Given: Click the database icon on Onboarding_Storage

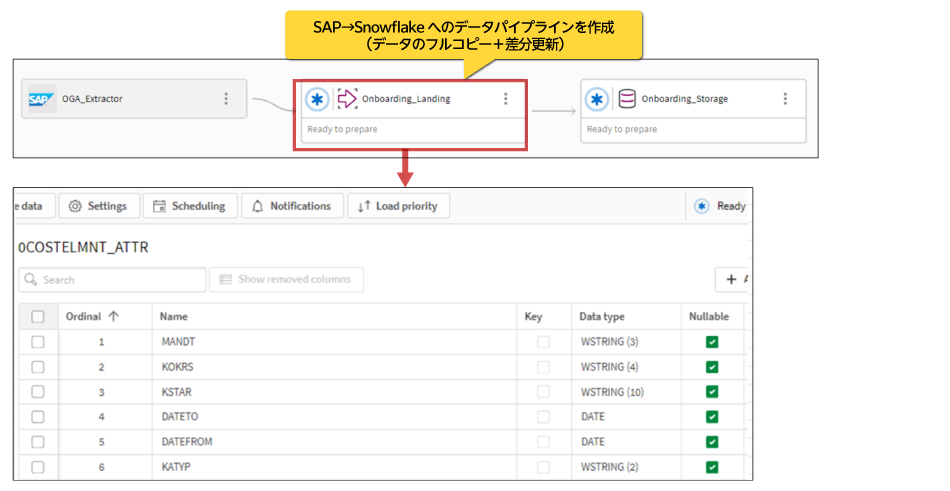Looking at the screenshot, I should (627, 99).
